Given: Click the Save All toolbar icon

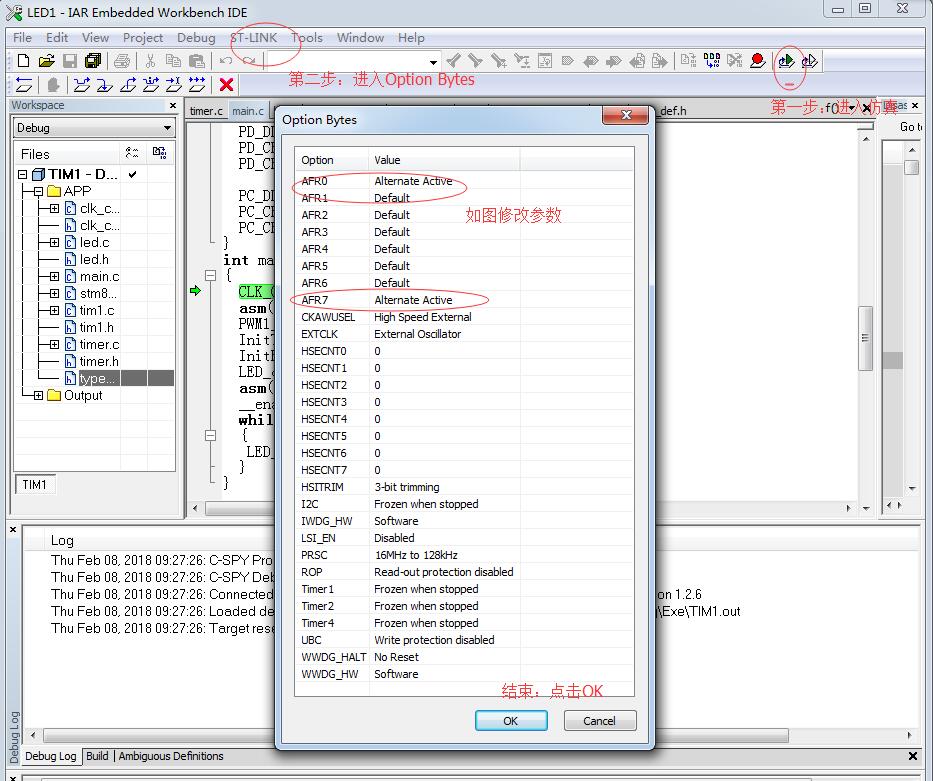Looking at the screenshot, I should (x=93, y=61).
